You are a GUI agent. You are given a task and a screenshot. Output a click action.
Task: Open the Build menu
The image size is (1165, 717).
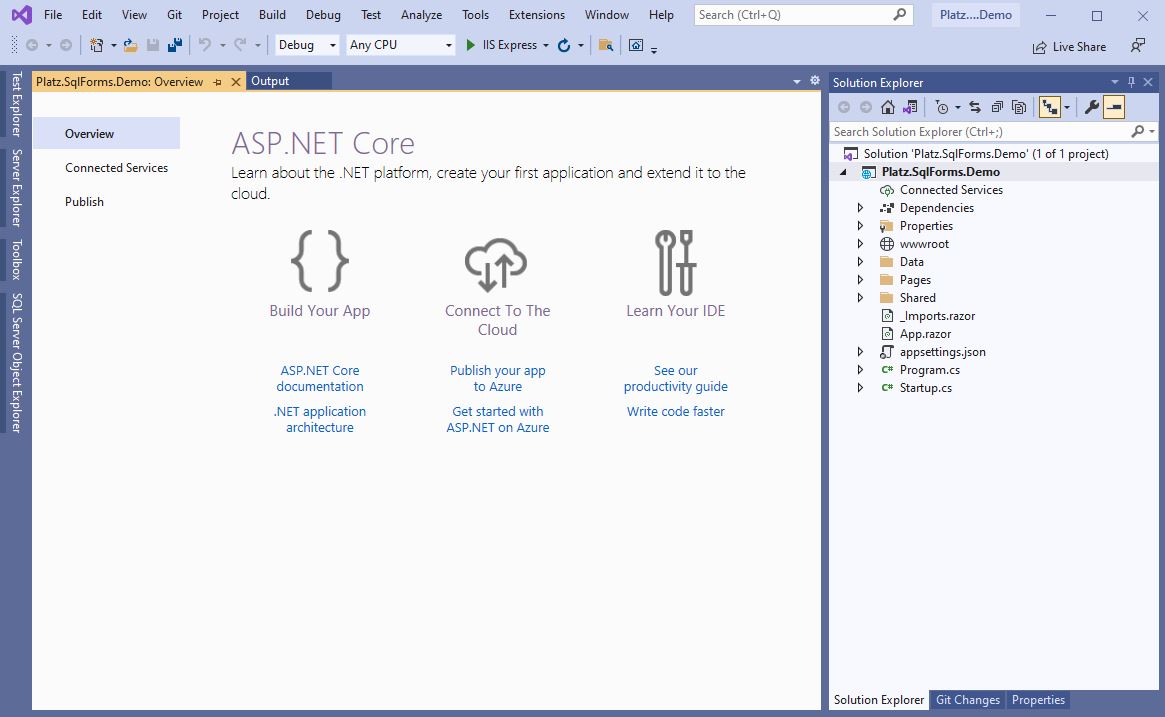click(x=272, y=15)
